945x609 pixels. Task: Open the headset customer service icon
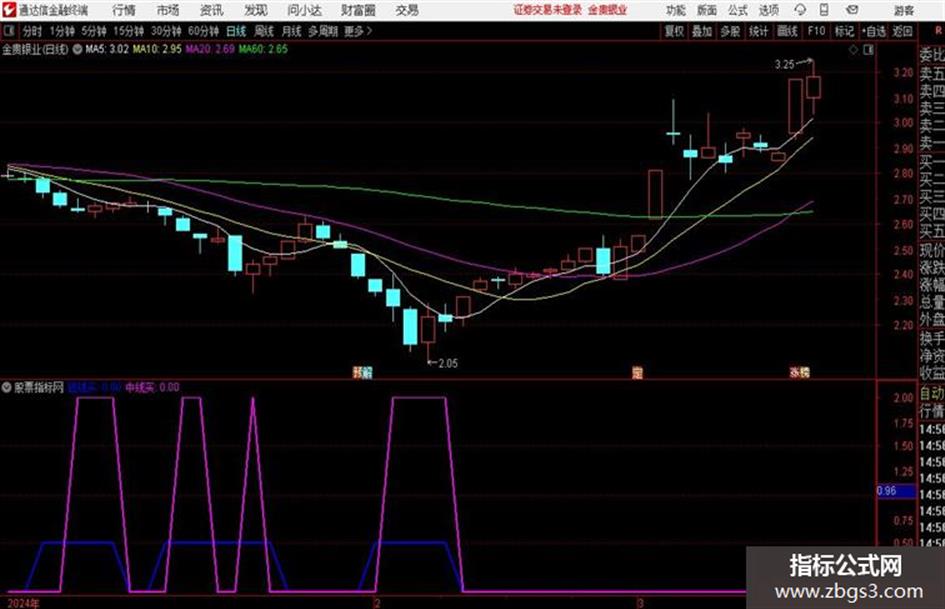800,10
